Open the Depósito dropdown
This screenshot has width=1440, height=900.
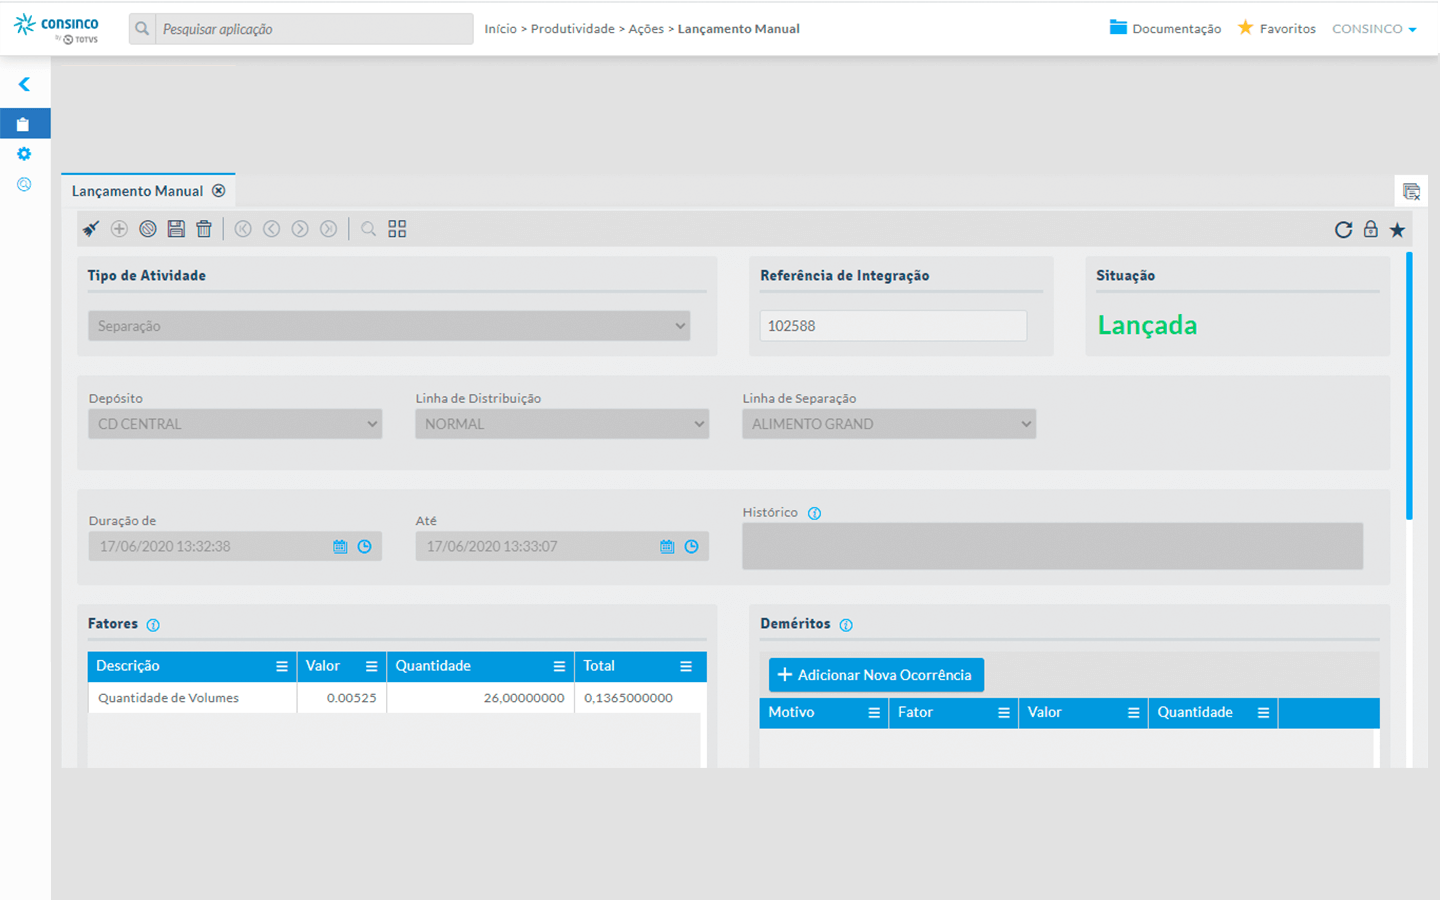click(x=235, y=424)
